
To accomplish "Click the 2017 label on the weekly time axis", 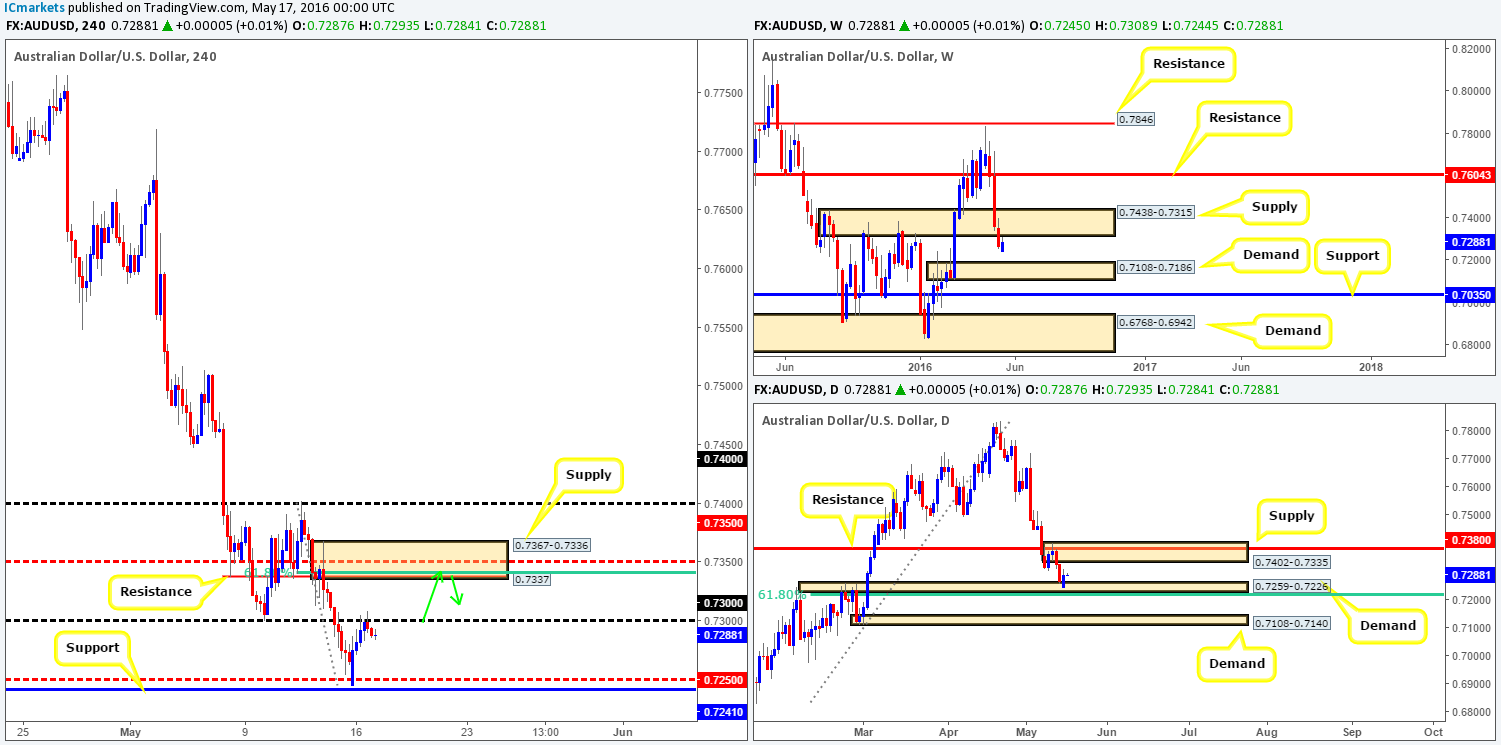I will point(1144,368).
